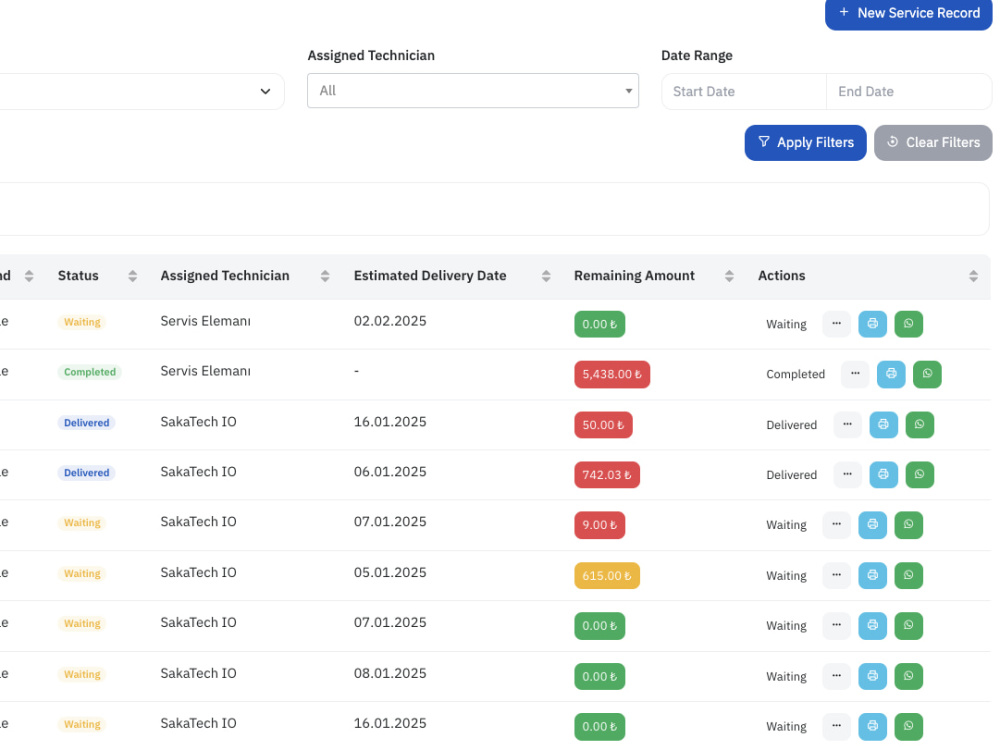This screenshot has width=1000, height=750.
Task: Open more options for the 02.02.2025 record
Action: point(836,324)
